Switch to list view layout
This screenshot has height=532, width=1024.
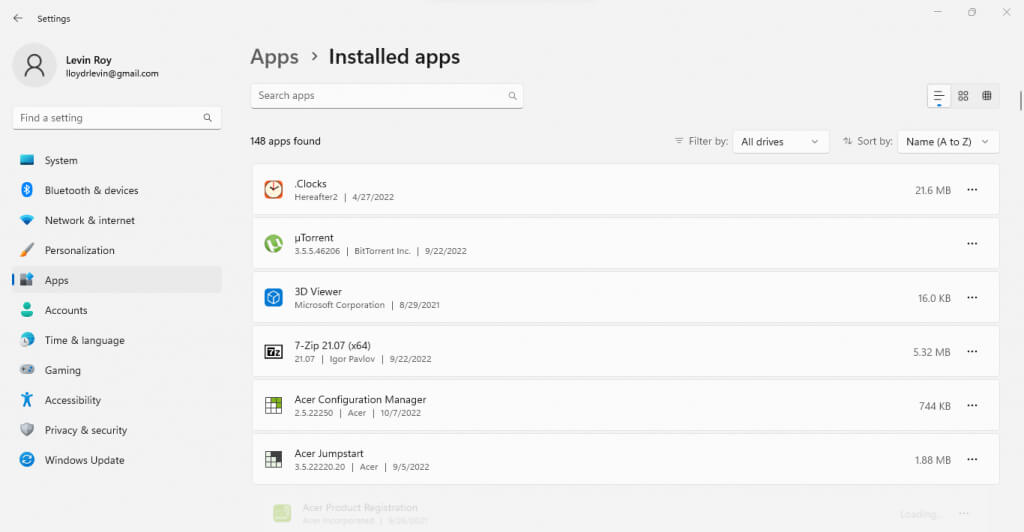[x=938, y=96]
